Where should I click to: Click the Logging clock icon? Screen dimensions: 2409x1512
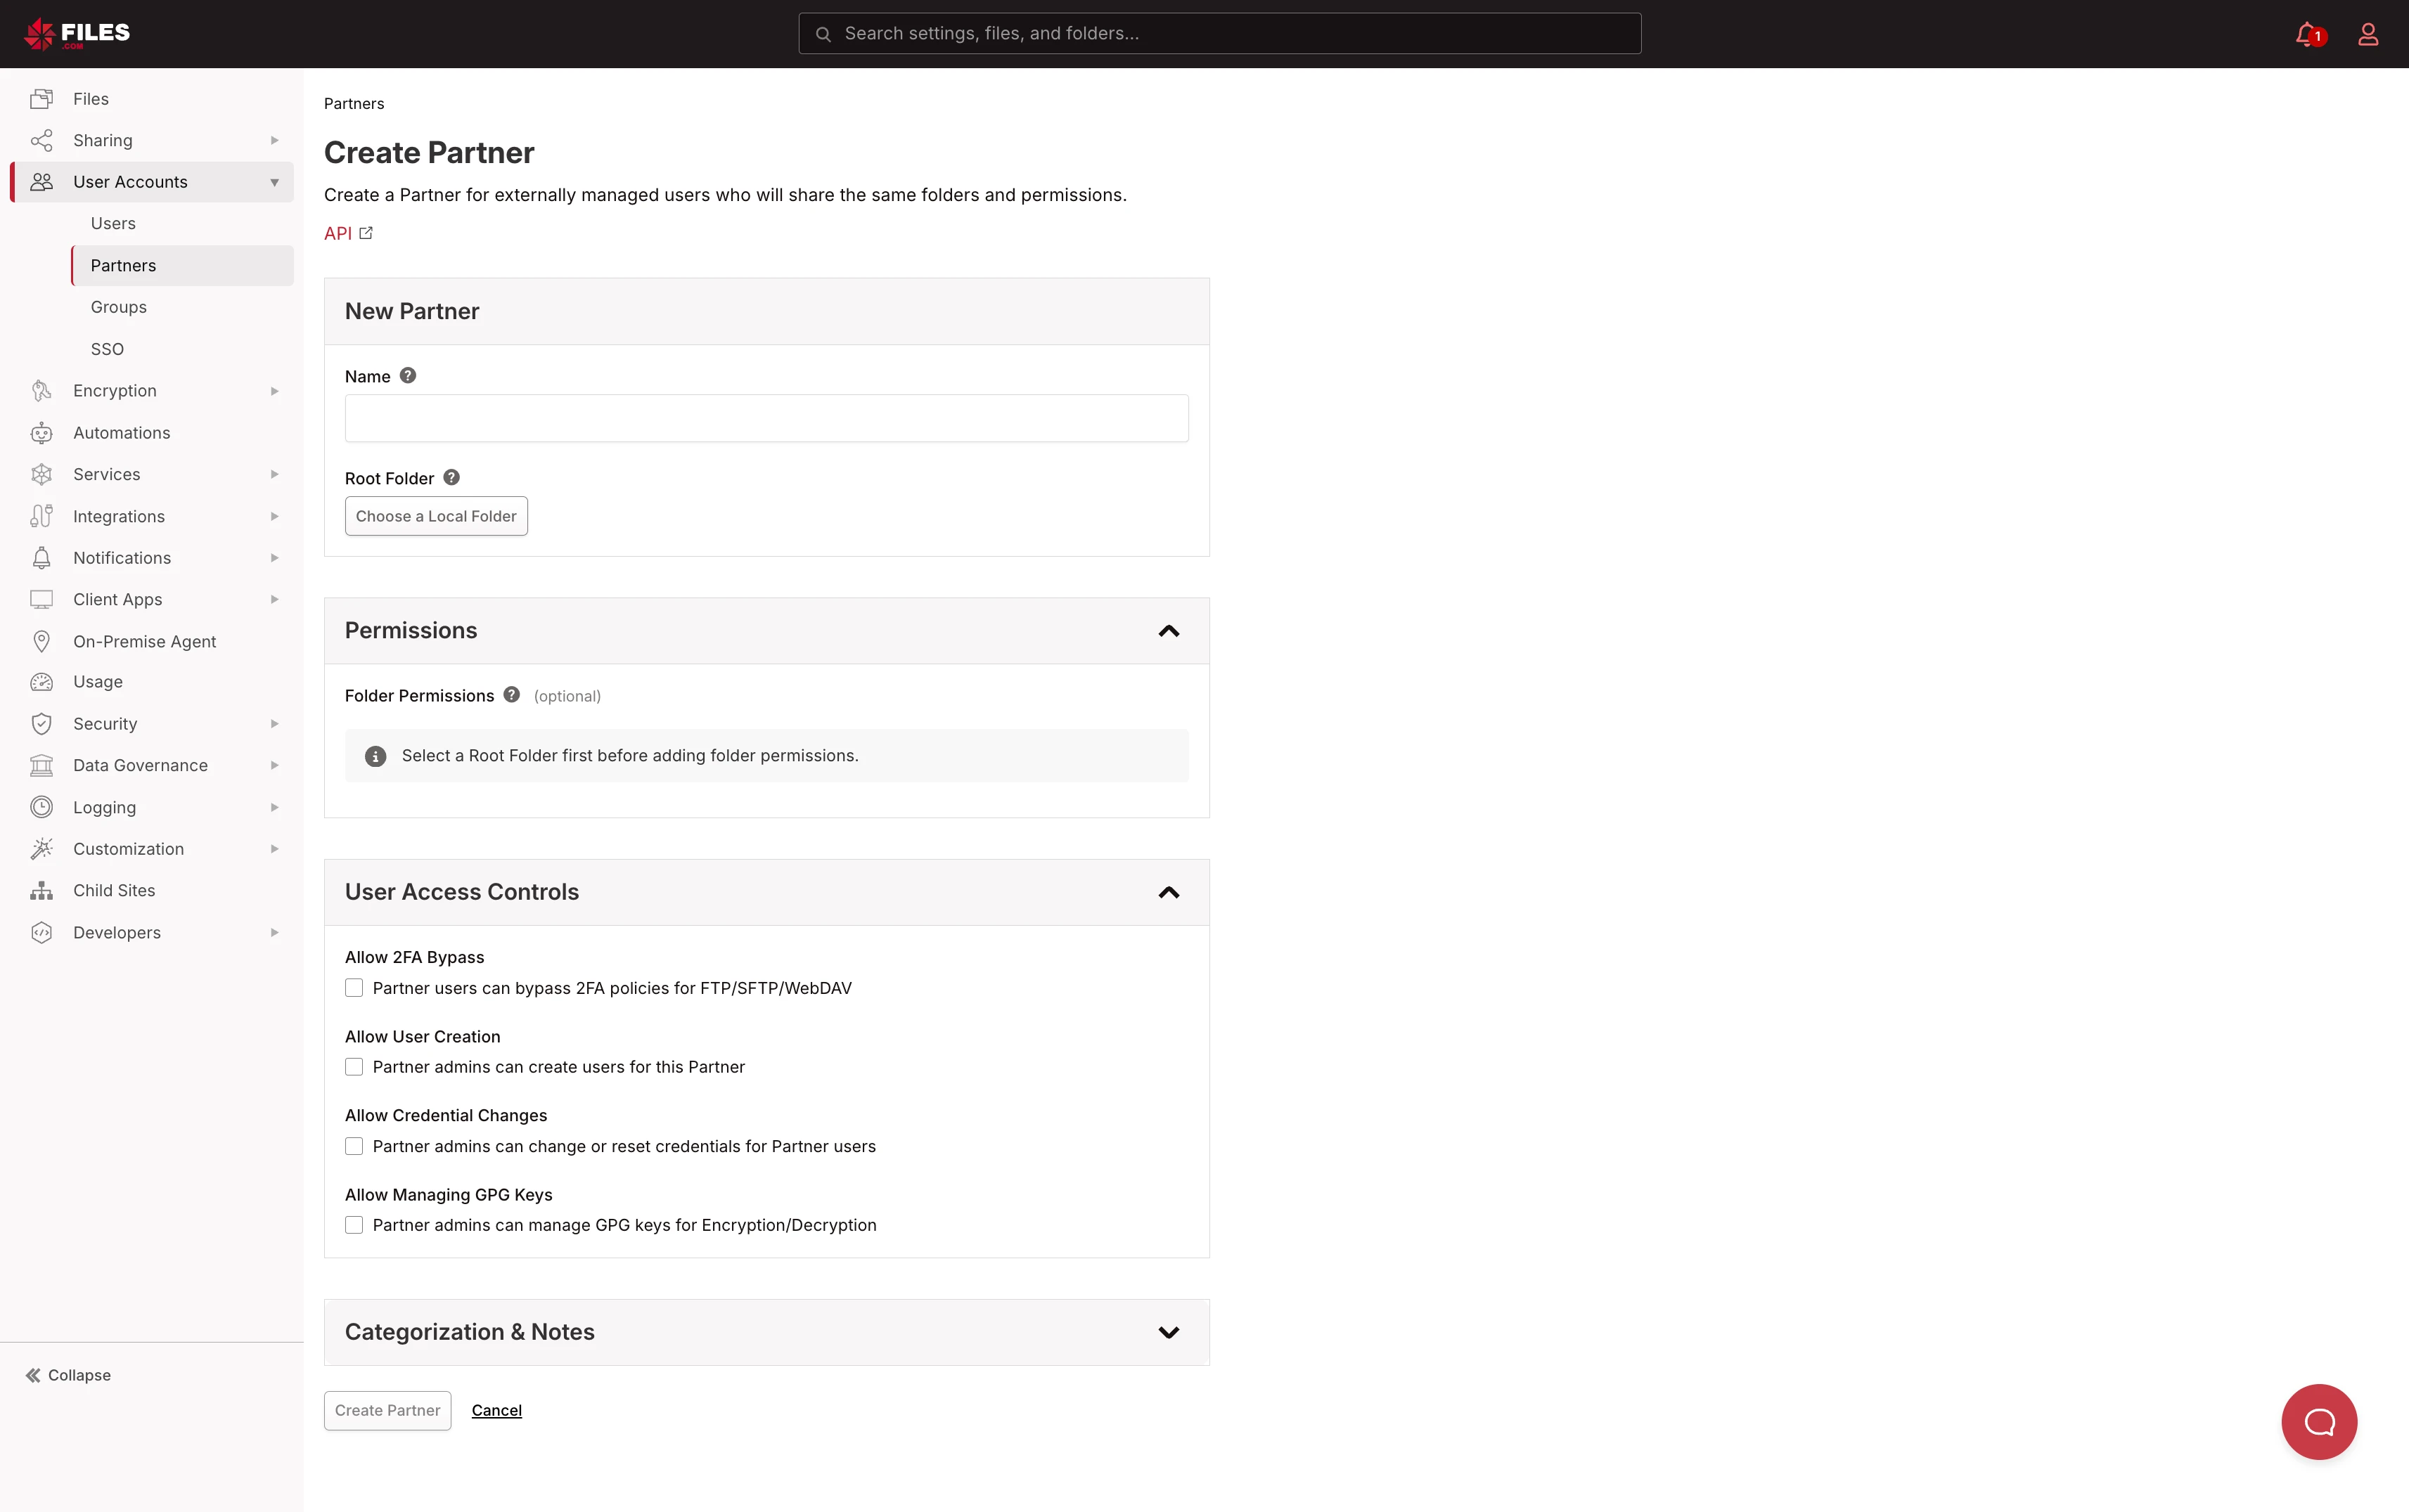(41, 807)
